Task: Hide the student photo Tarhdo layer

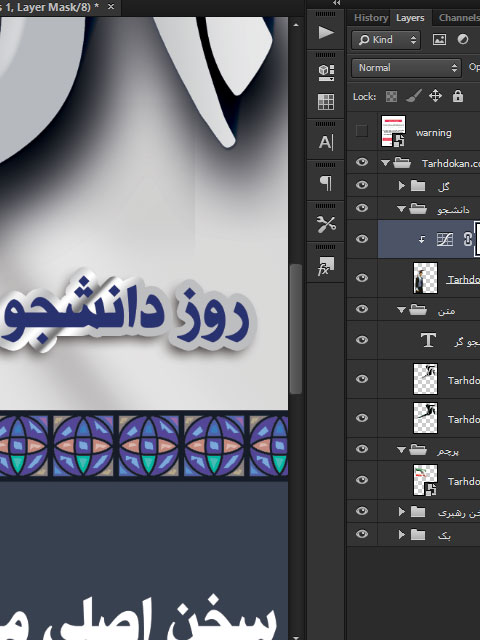Action: pyautogui.click(x=362, y=278)
